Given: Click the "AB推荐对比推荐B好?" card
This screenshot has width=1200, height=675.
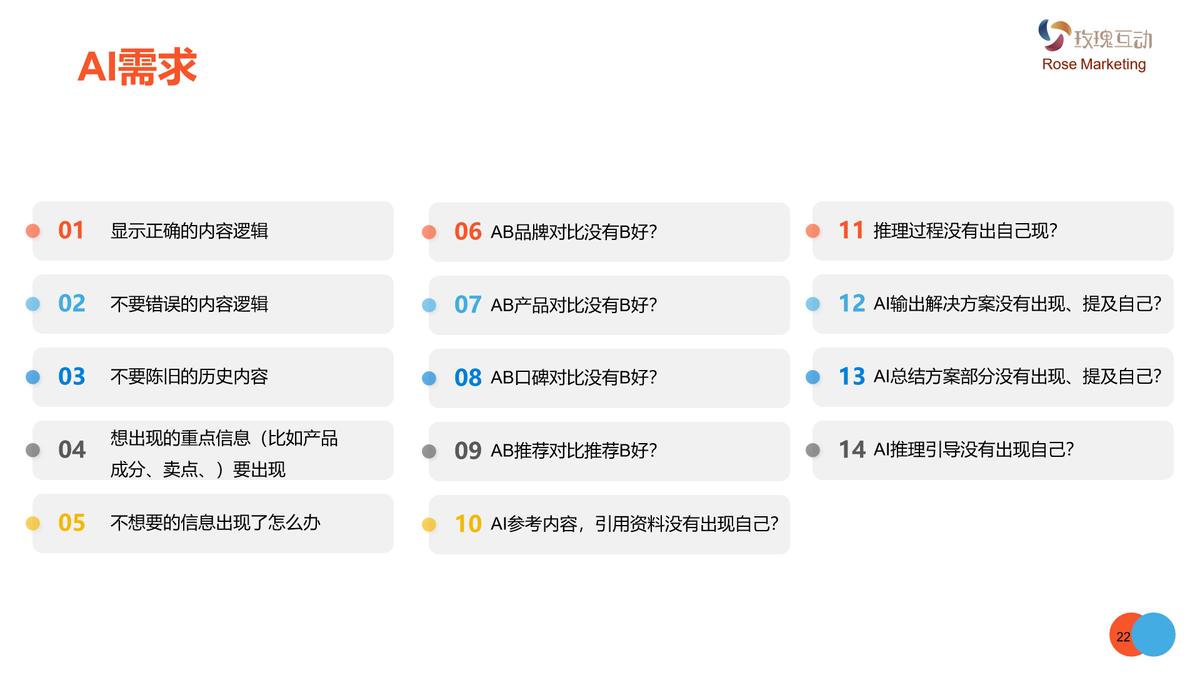Looking at the screenshot, I should point(609,451).
